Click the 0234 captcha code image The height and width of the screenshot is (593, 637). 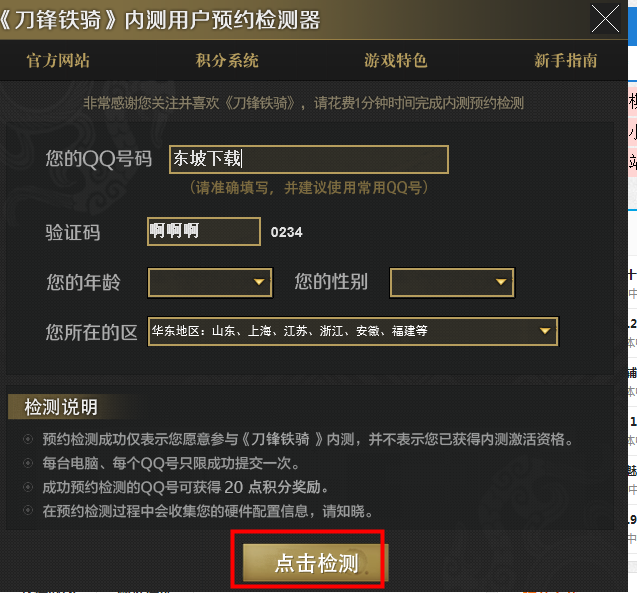pyautogui.click(x=286, y=232)
